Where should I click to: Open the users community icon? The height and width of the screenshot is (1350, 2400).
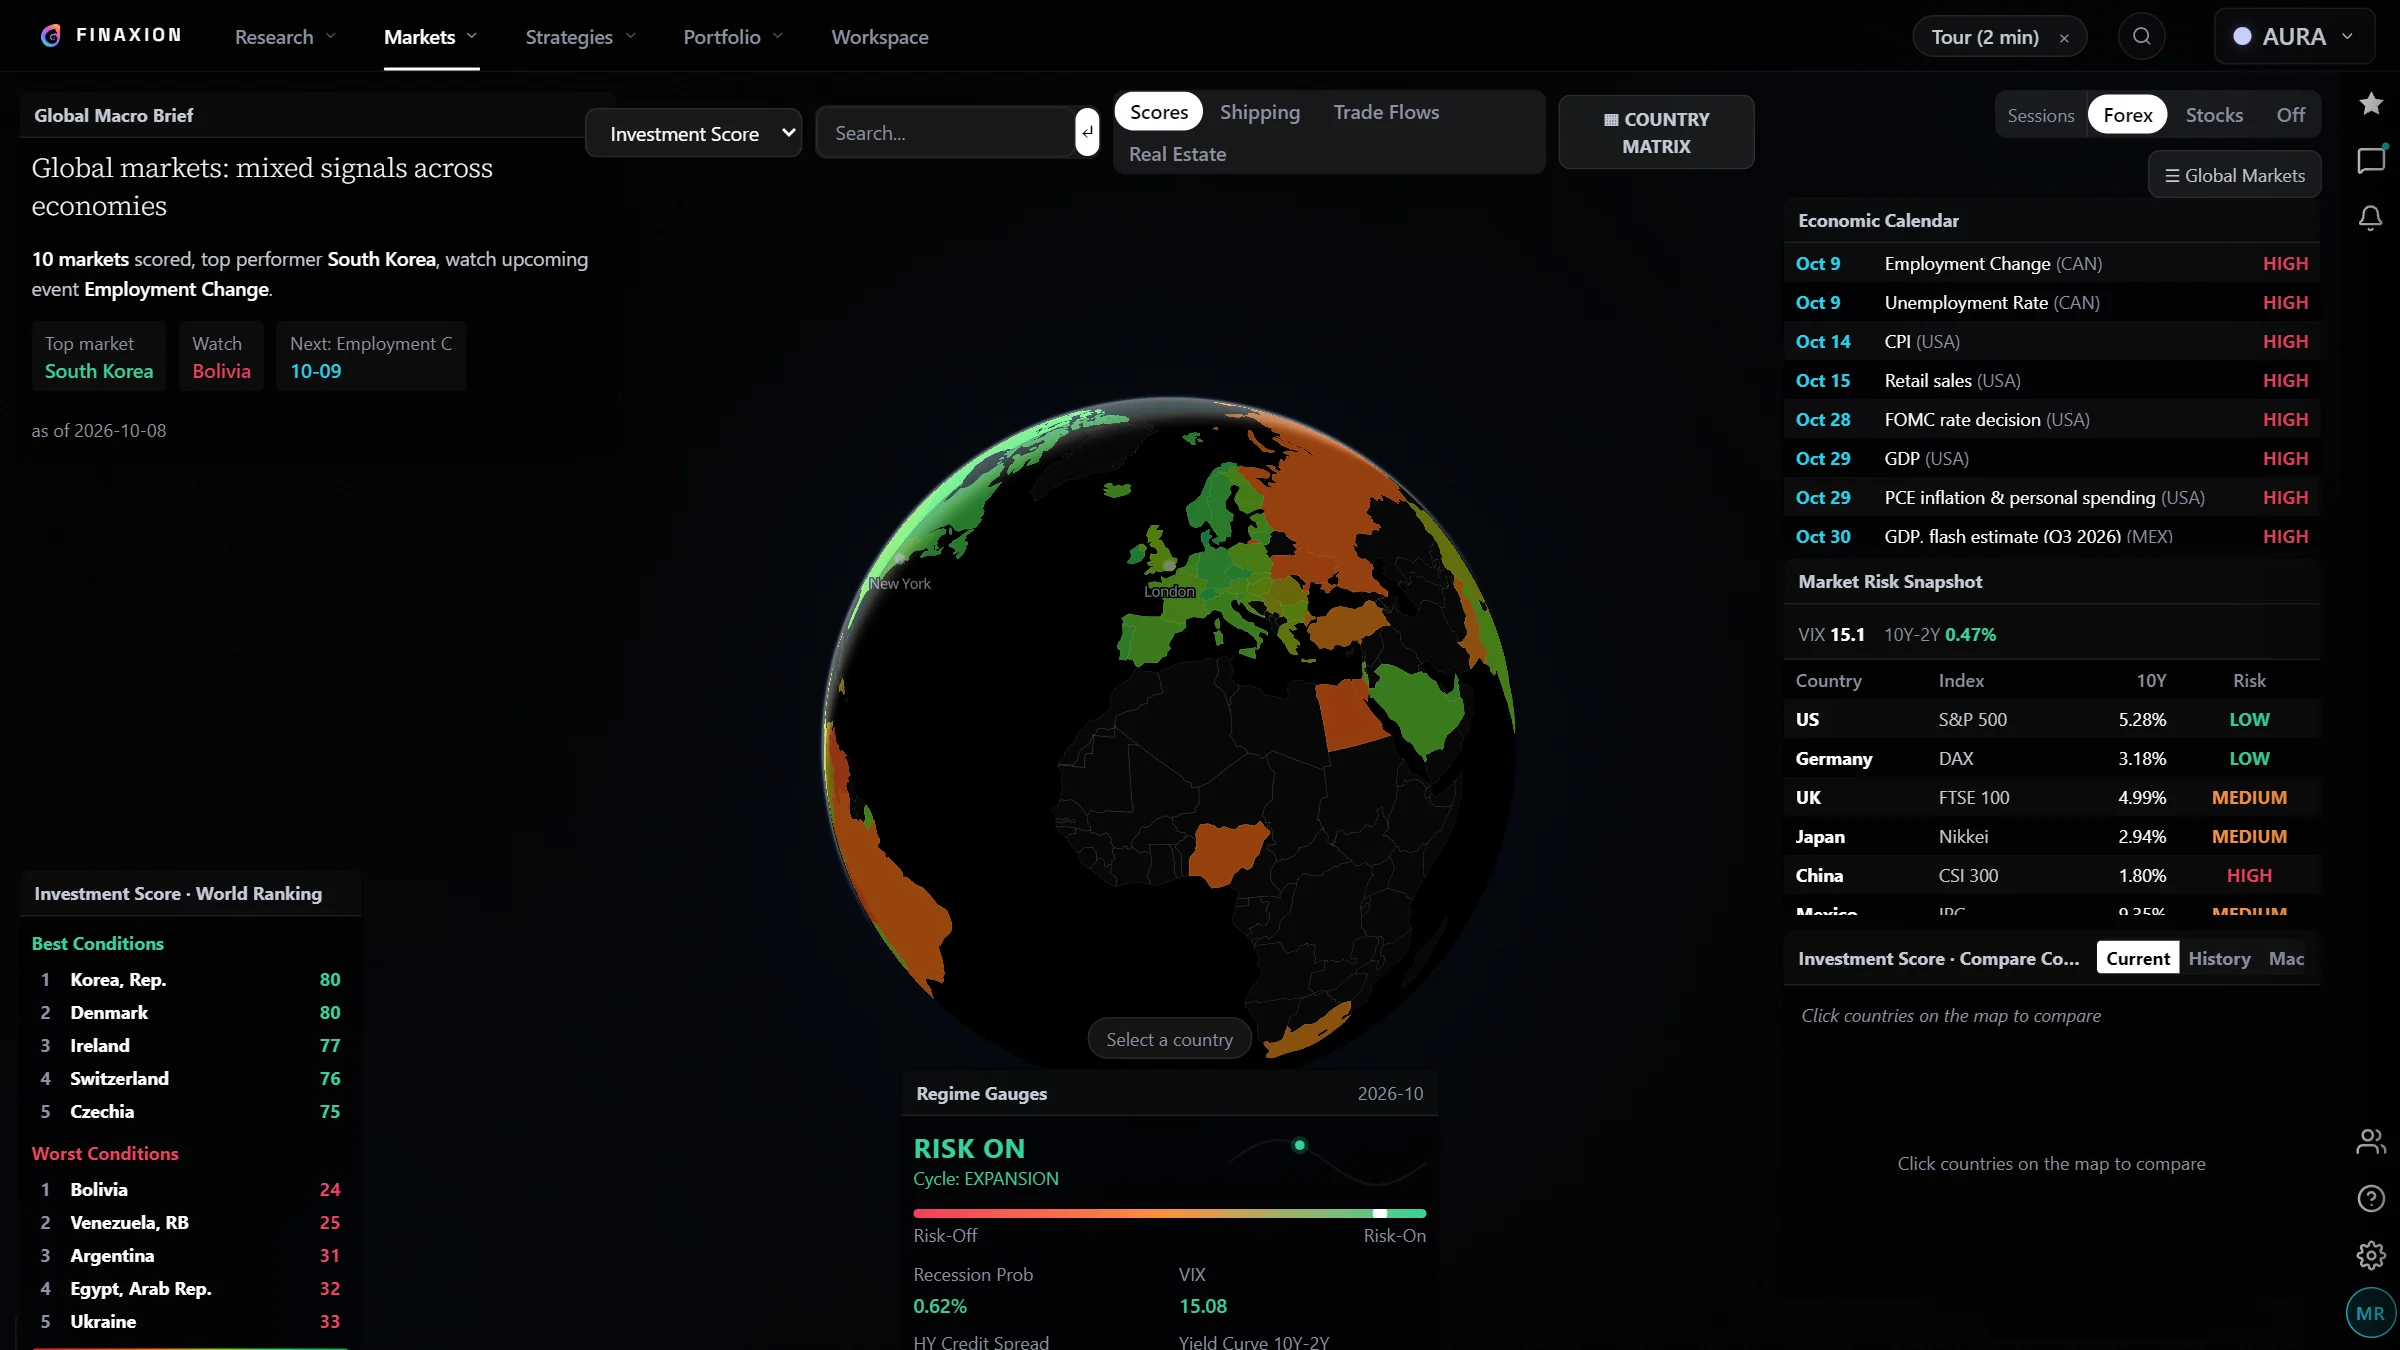tap(2371, 1141)
